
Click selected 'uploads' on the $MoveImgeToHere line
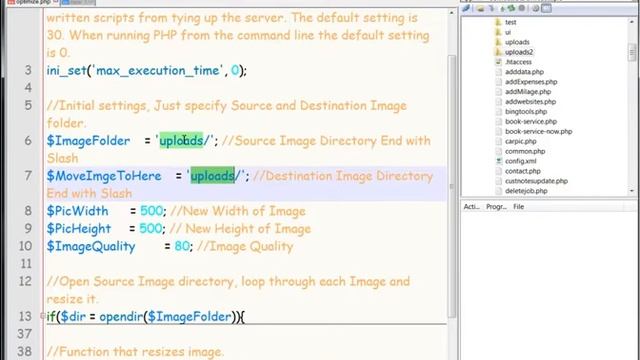212,176
